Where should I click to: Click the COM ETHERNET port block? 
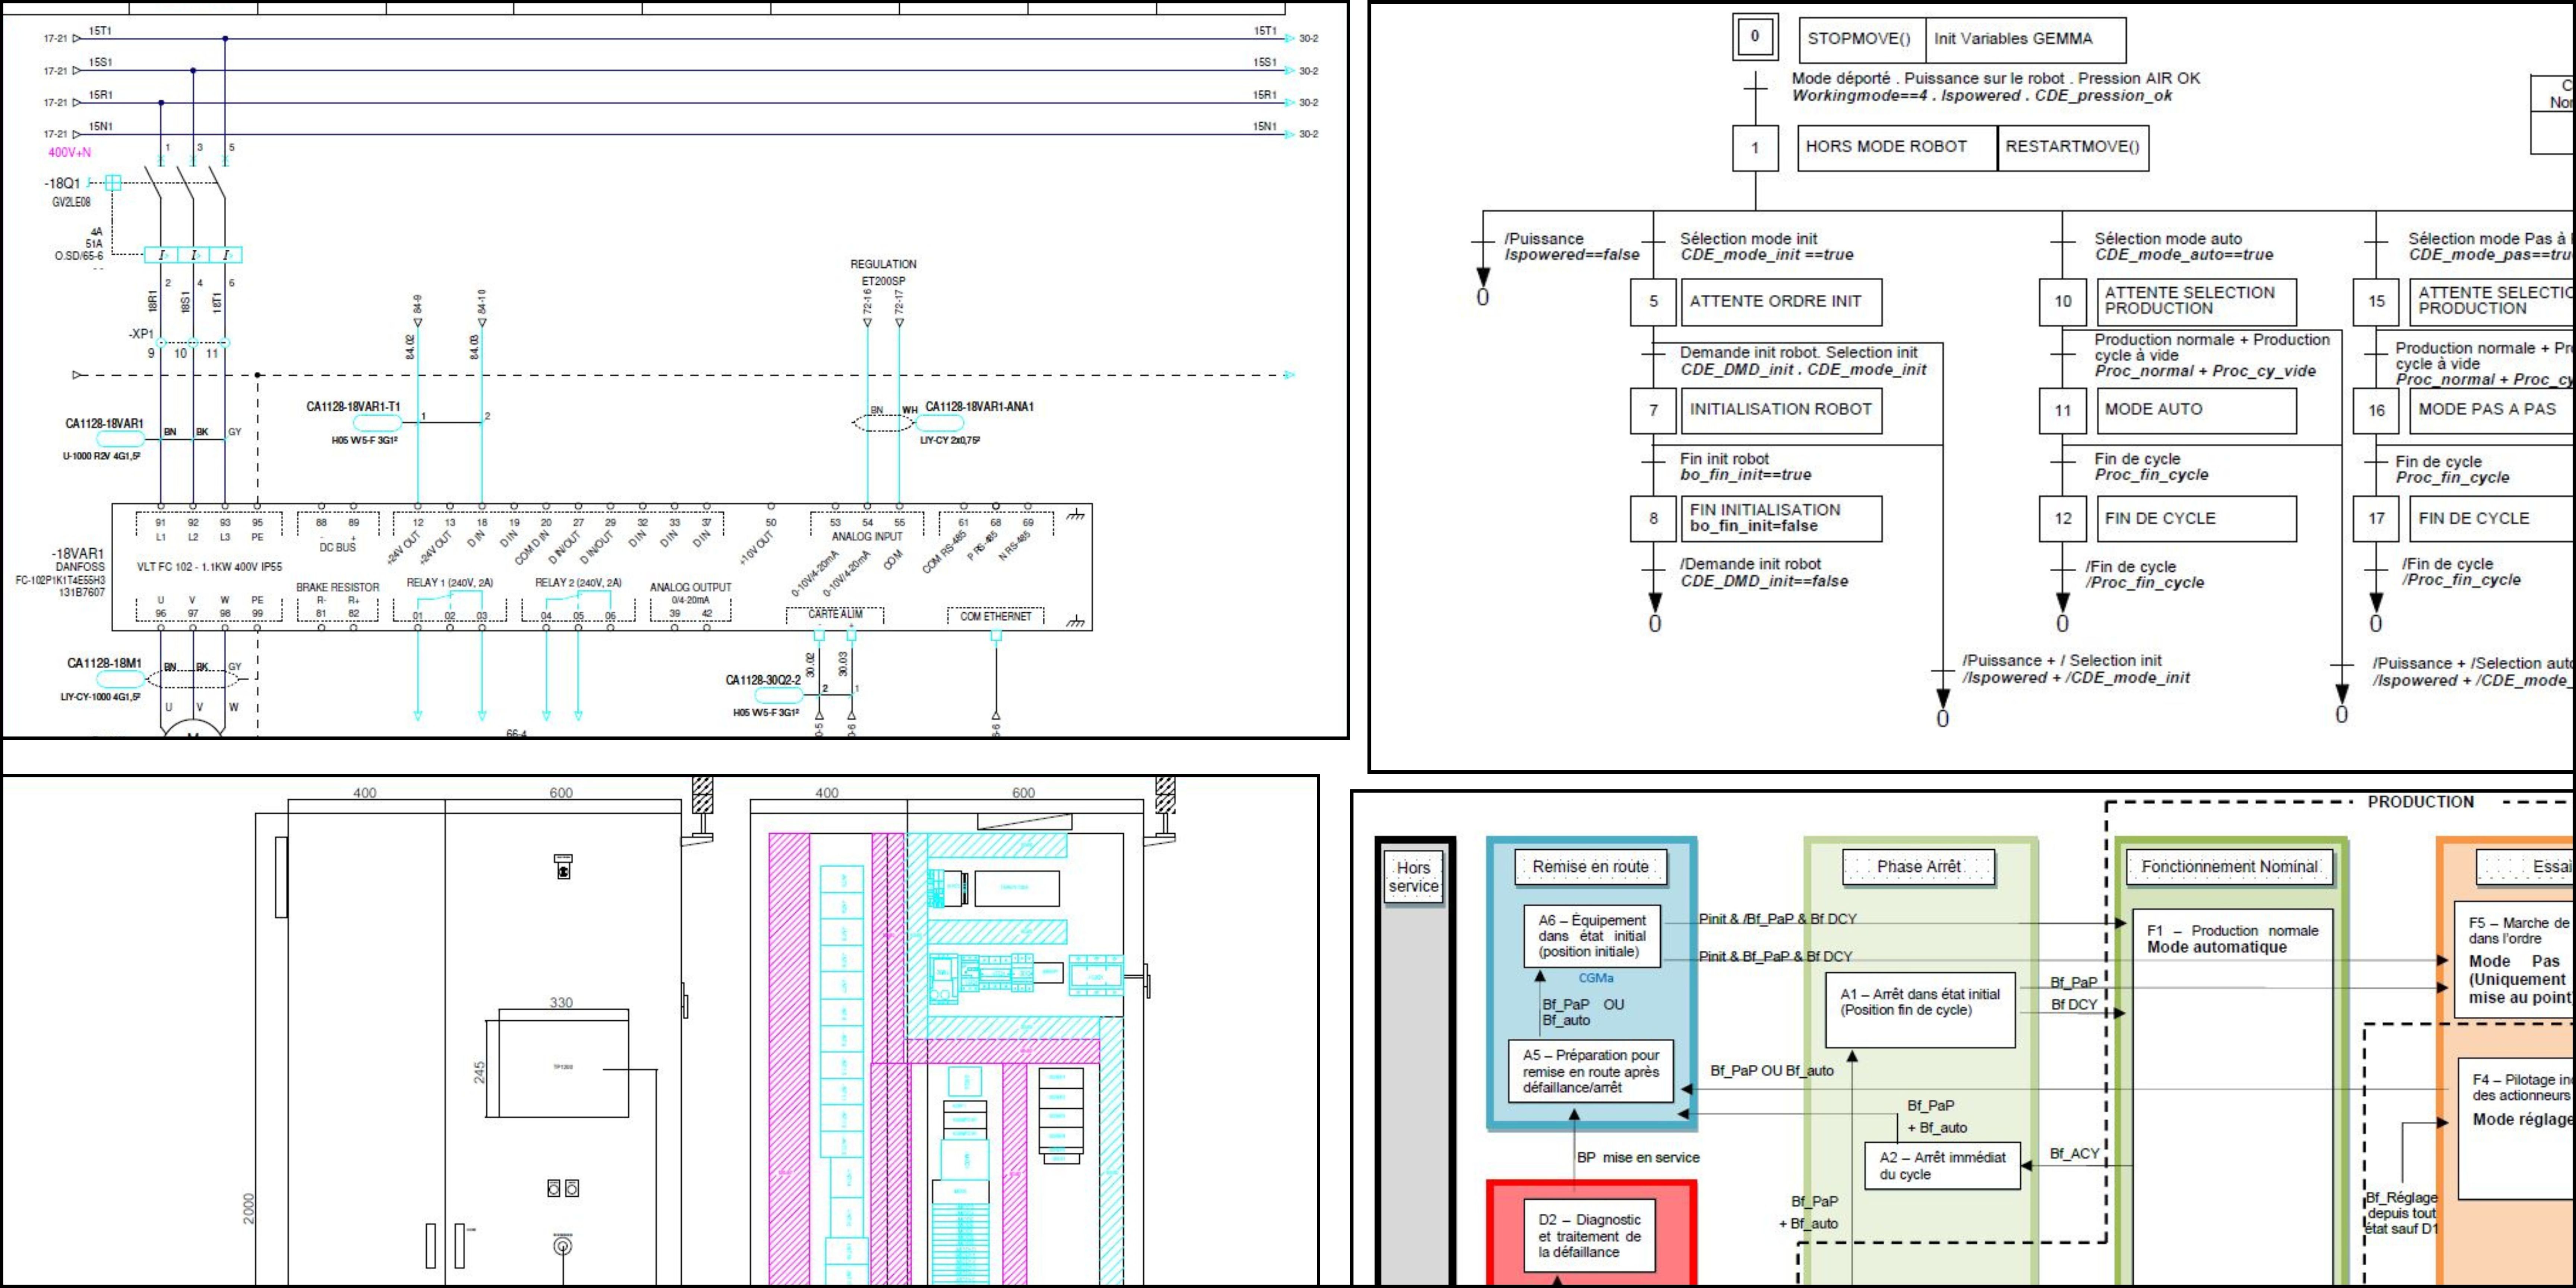coord(995,616)
